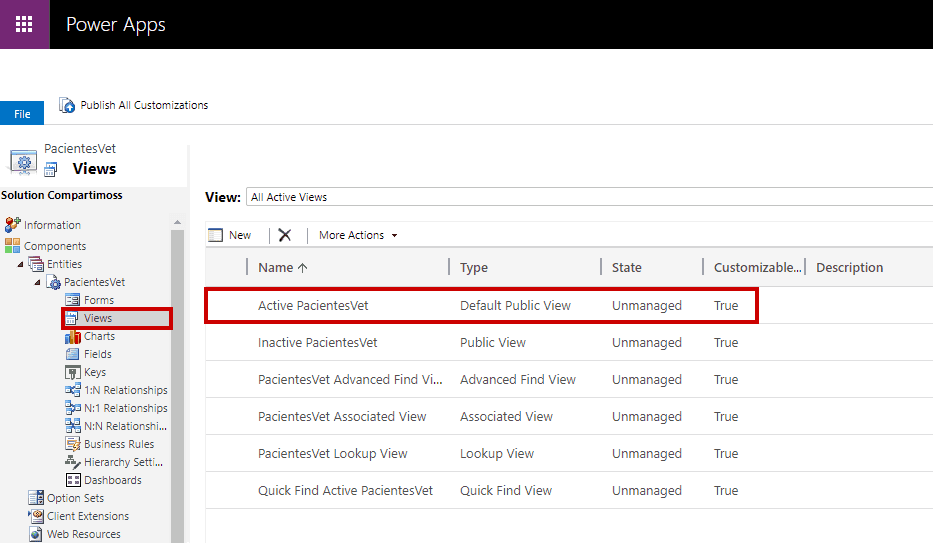Click the Forms icon in tree

coord(73,300)
